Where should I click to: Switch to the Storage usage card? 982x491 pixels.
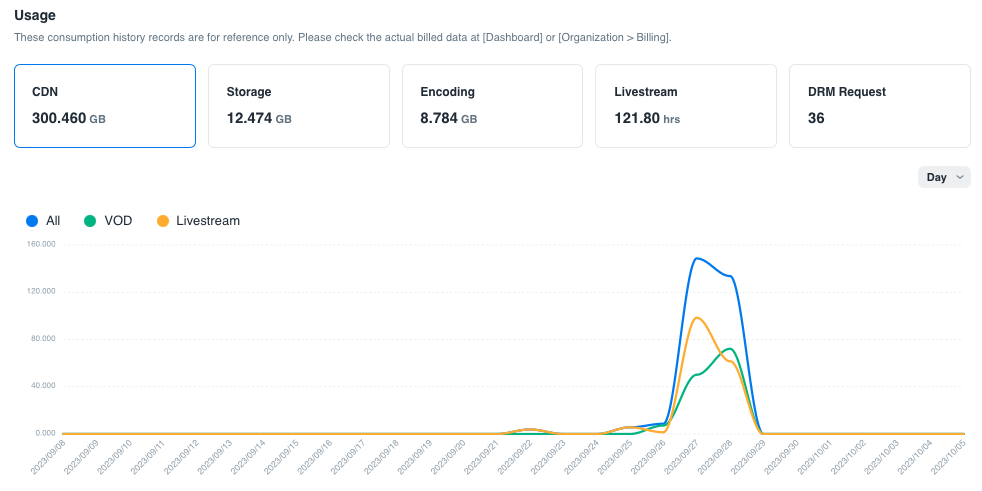(x=298, y=106)
